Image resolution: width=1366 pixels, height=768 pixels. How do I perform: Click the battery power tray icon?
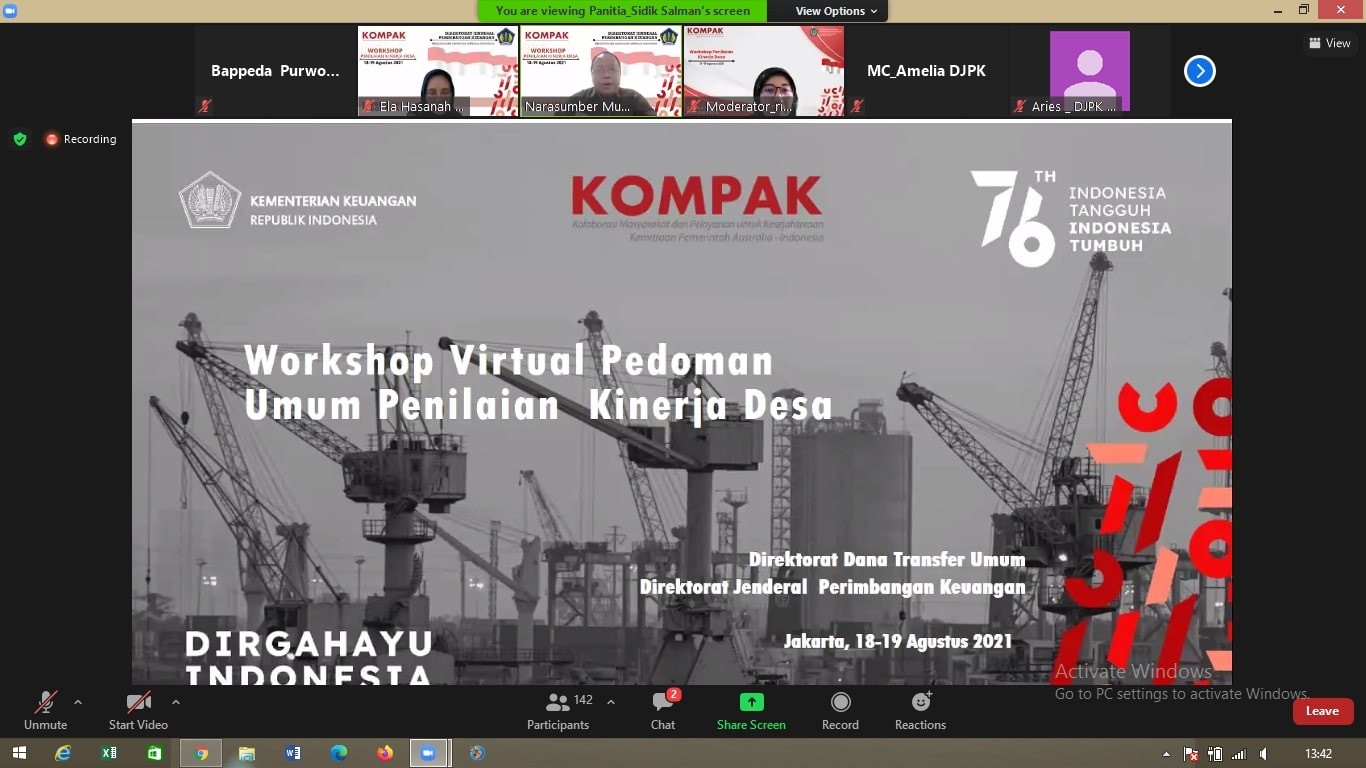pos(1215,754)
